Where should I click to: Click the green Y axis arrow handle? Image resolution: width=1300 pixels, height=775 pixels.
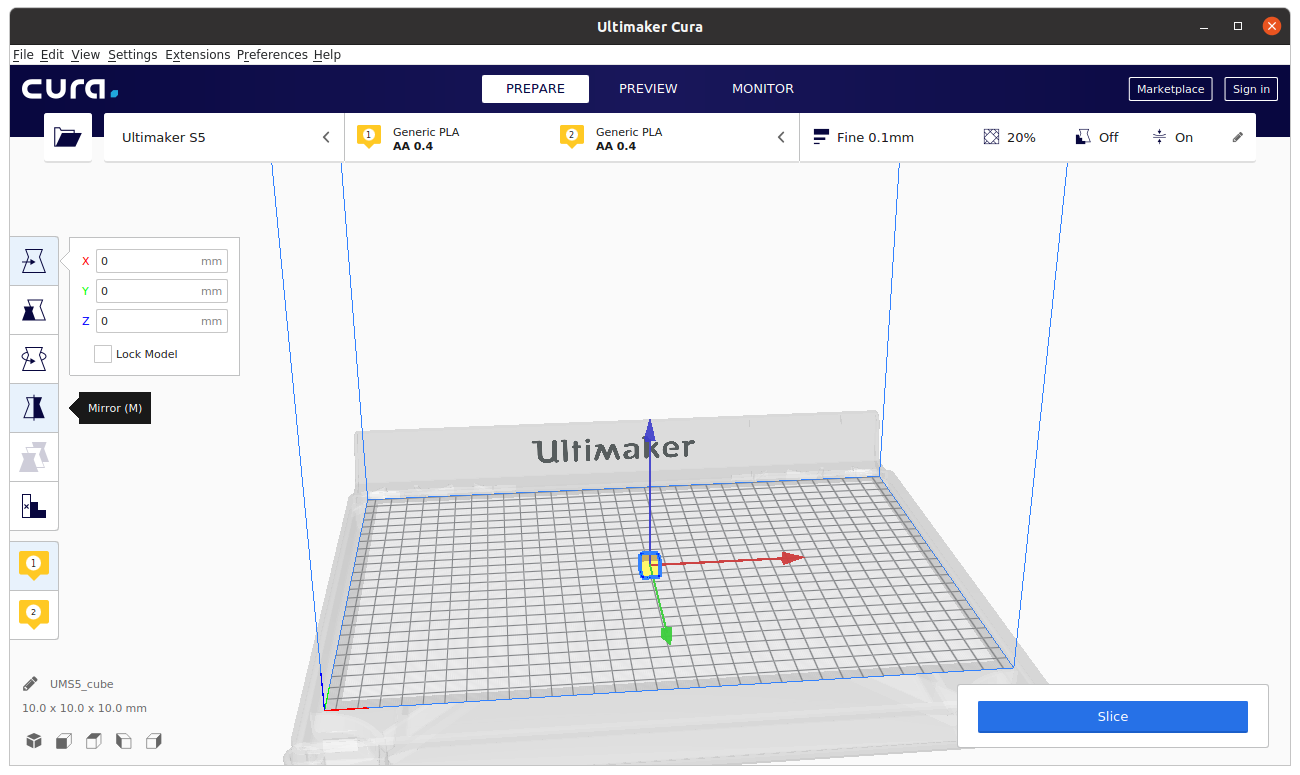[x=666, y=634]
